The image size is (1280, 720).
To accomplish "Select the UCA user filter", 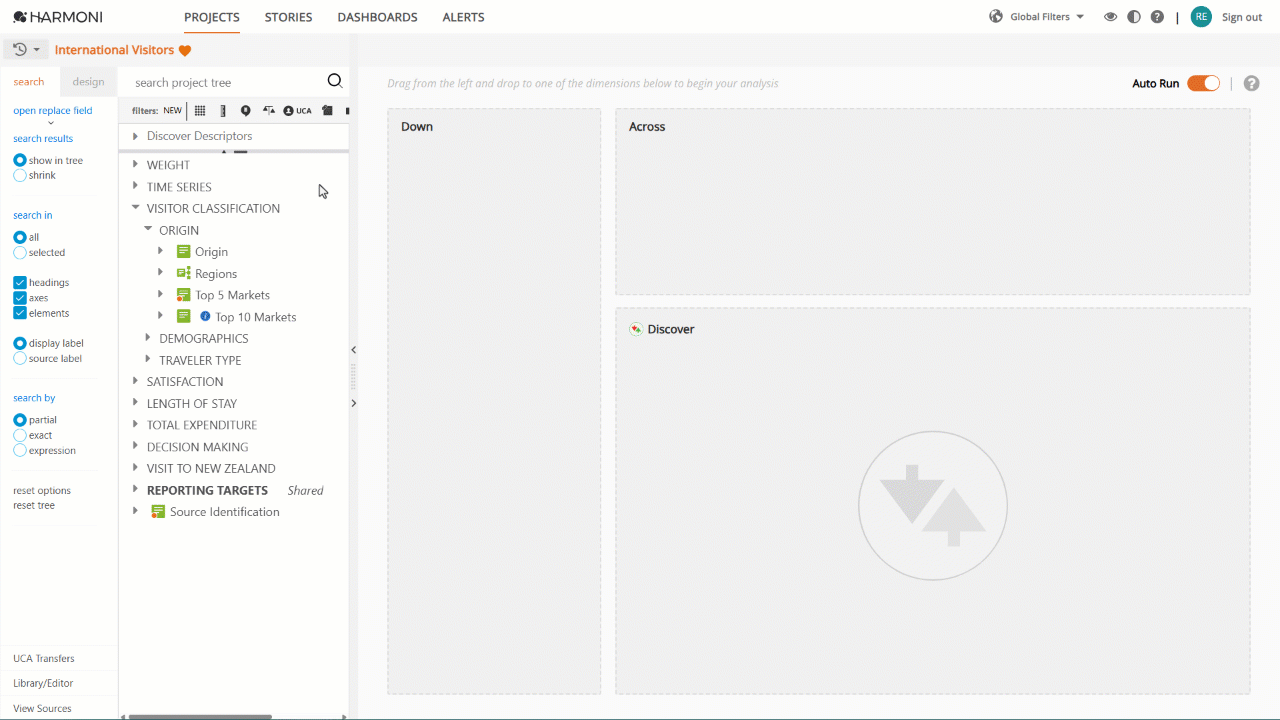I will (x=297, y=111).
